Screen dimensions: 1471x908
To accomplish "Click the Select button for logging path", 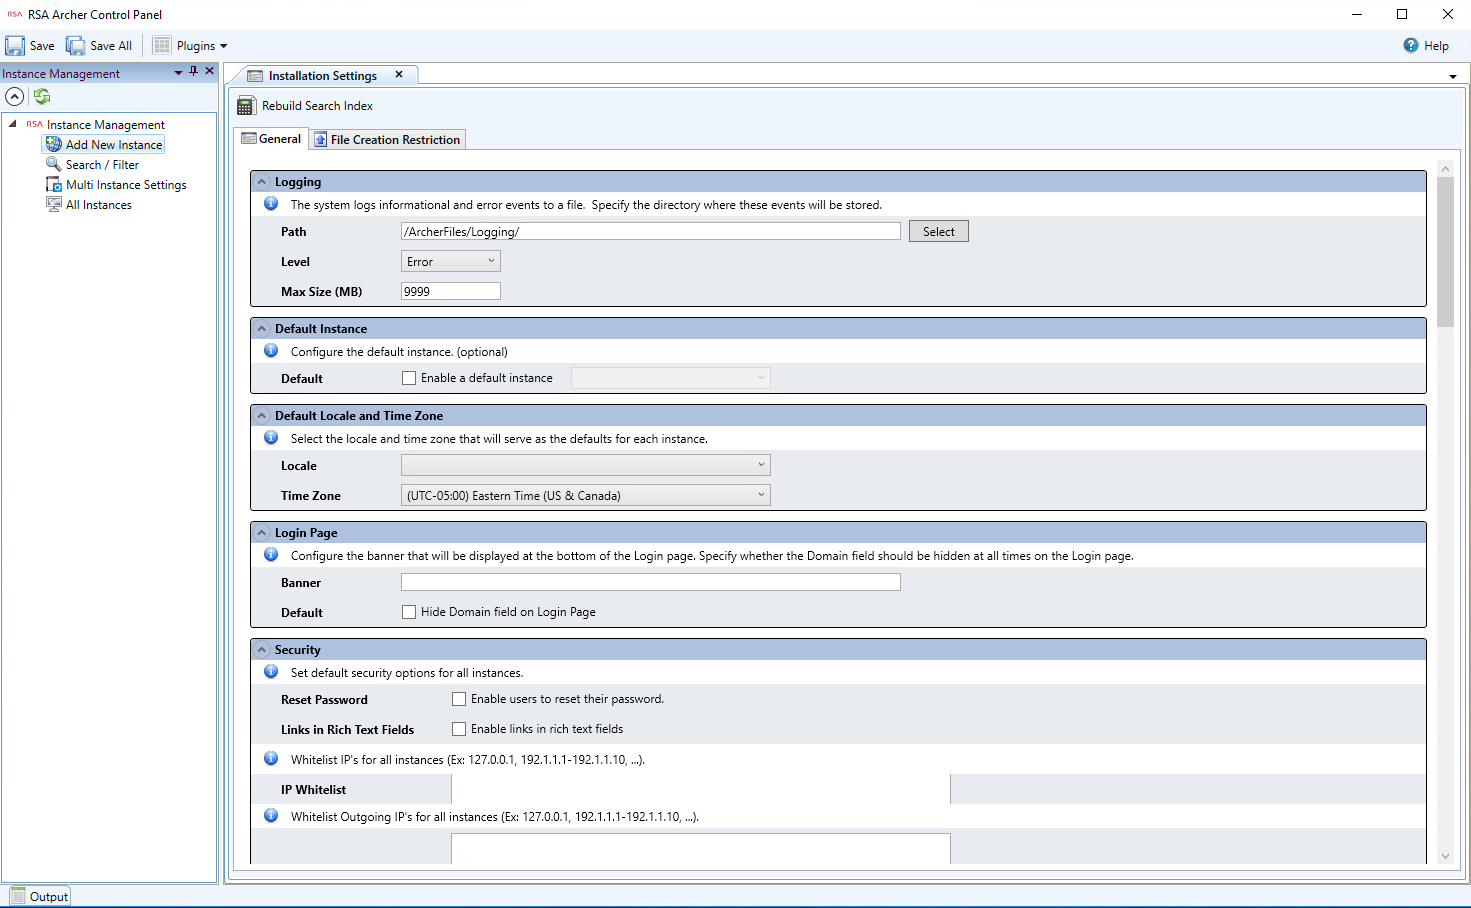I will point(939,231).
